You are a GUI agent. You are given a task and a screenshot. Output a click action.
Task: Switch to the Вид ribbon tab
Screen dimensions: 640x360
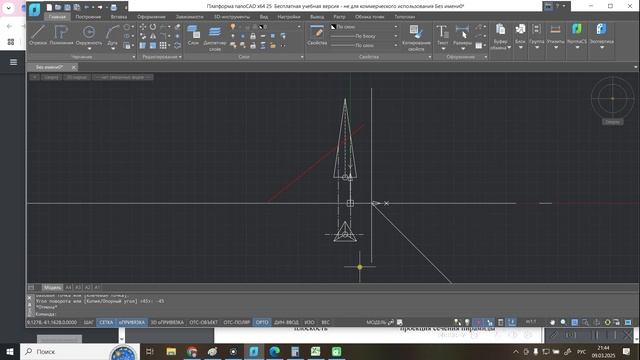click(x=264, y=17)
